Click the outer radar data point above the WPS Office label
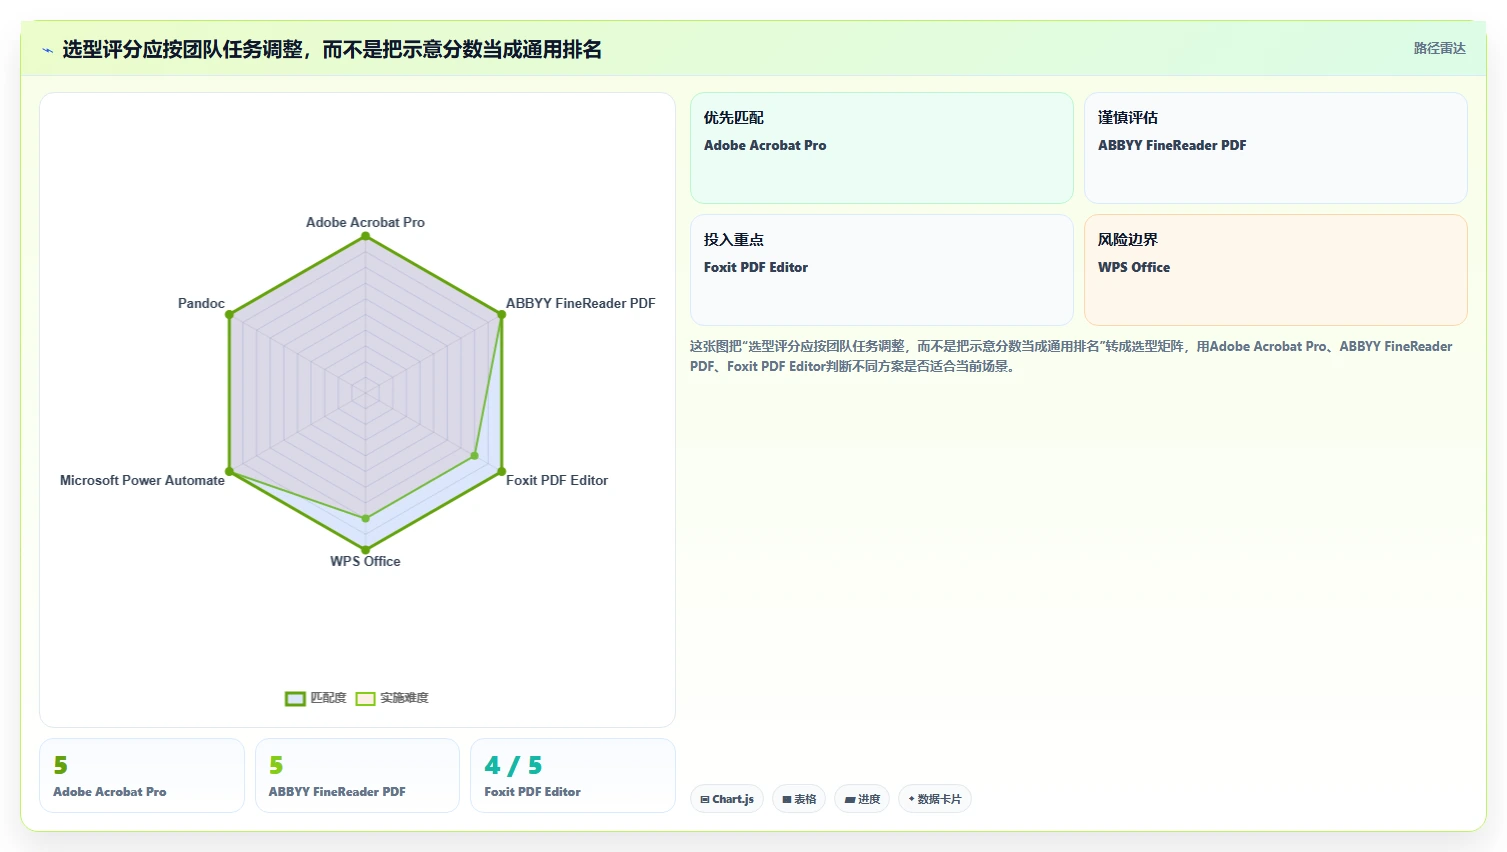Image resolution: width=1507 pixels, height=852 pixels. tap(365, 550)
